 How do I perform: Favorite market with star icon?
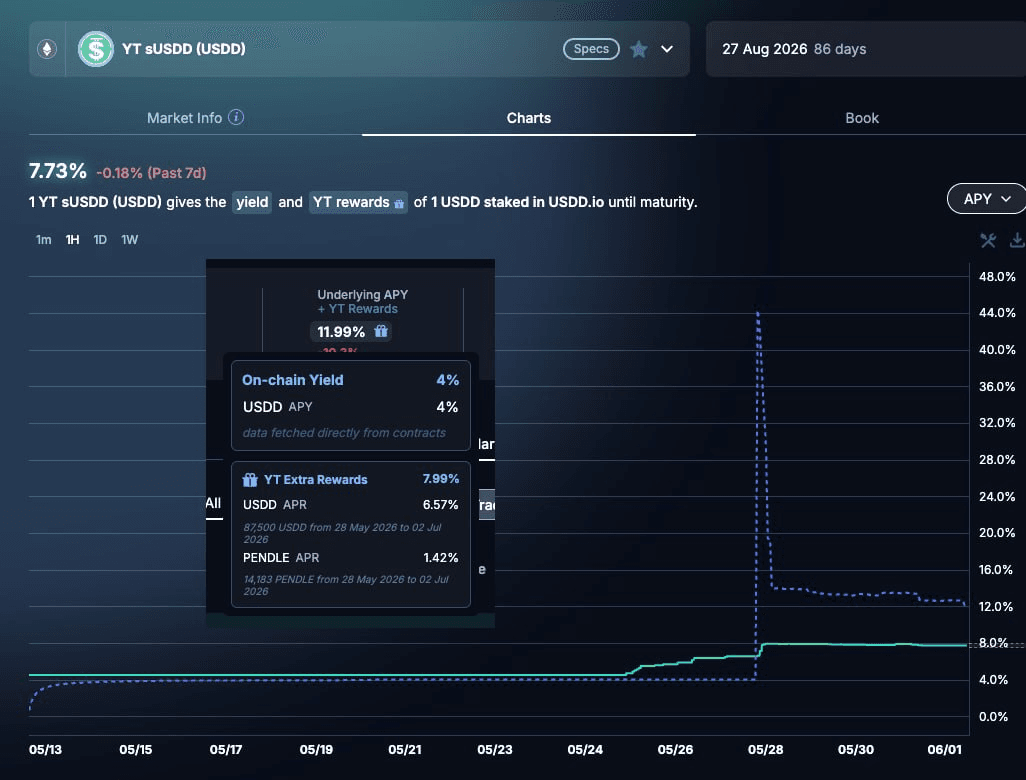(x=639, y=49)
